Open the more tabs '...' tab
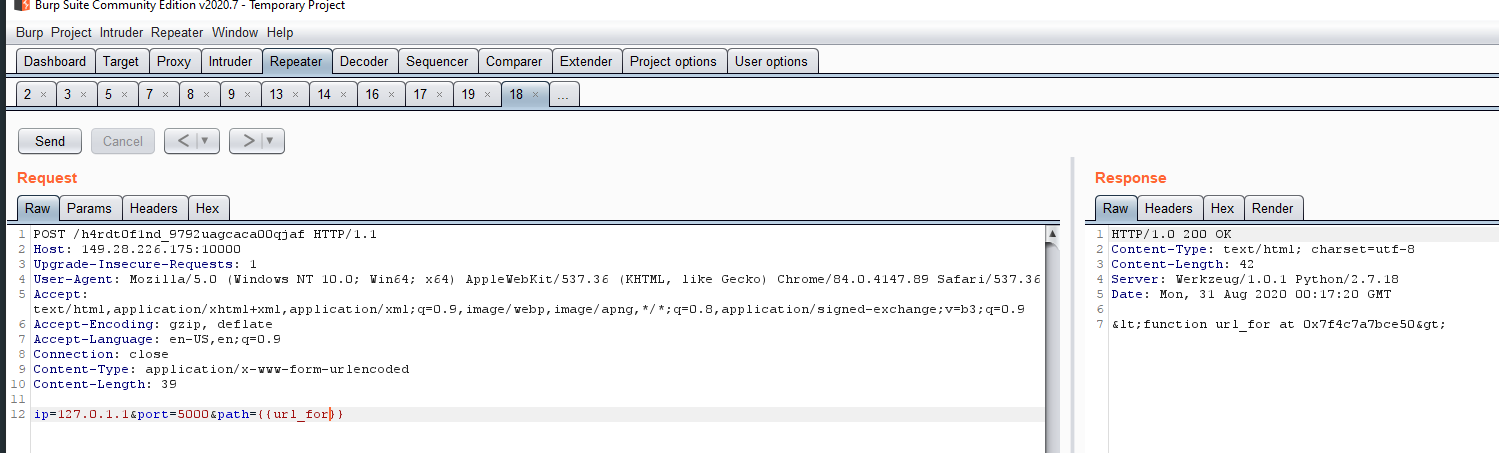Screen dimensions: 1499x453 click(564, 95)
